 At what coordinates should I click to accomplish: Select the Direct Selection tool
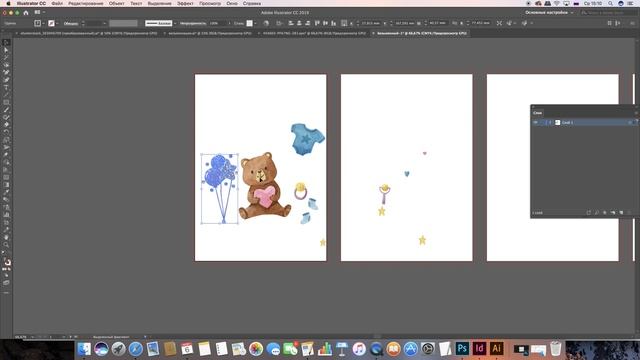click(6, 50)
